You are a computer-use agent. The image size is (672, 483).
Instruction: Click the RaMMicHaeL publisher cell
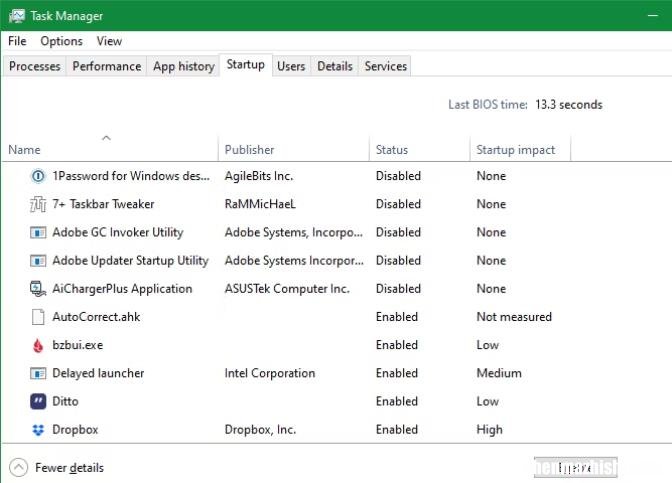point(260,204)
